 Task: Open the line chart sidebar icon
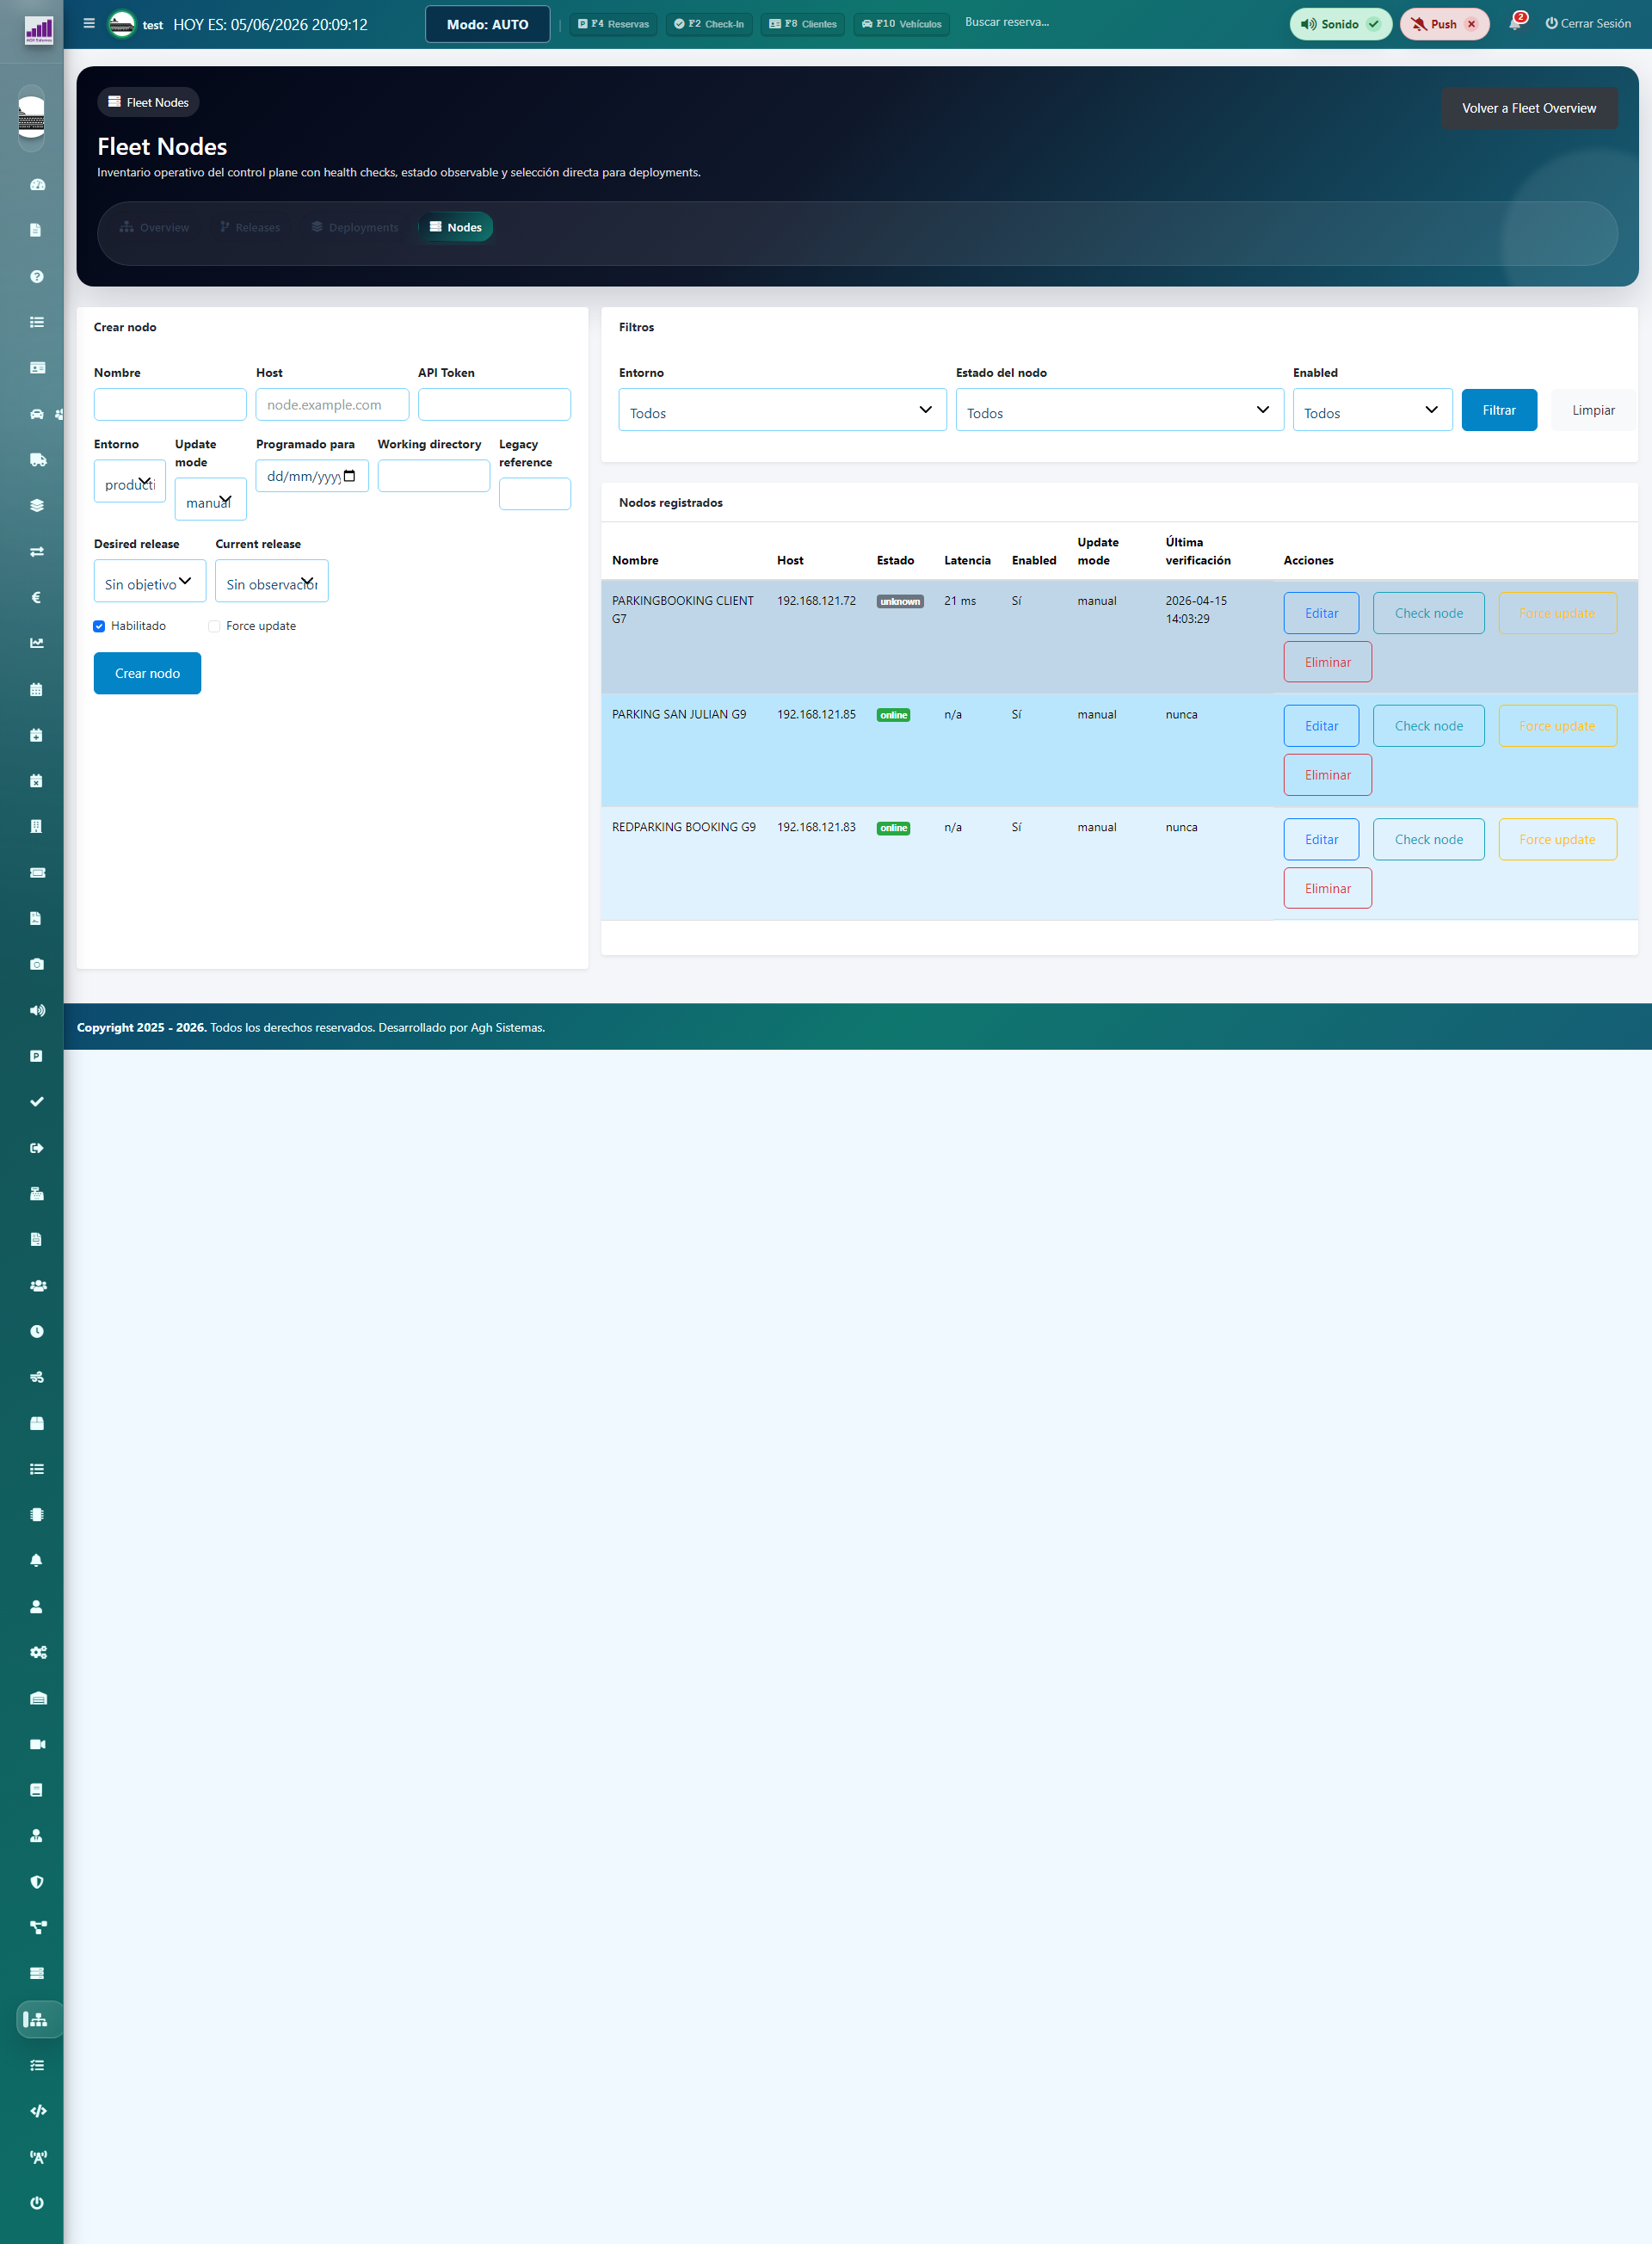click(37, 643)
